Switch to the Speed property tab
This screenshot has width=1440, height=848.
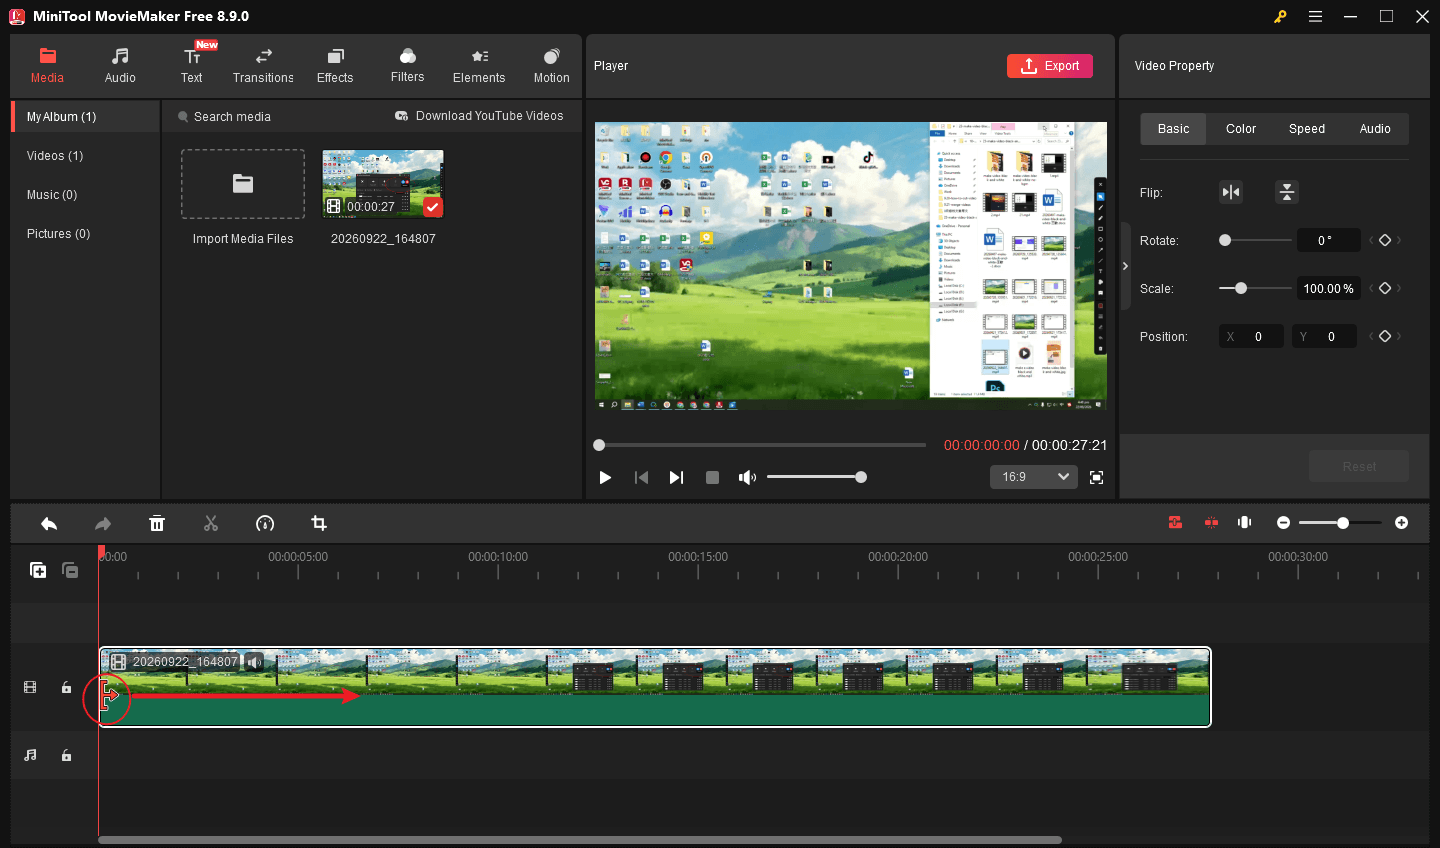point(1307,129)
